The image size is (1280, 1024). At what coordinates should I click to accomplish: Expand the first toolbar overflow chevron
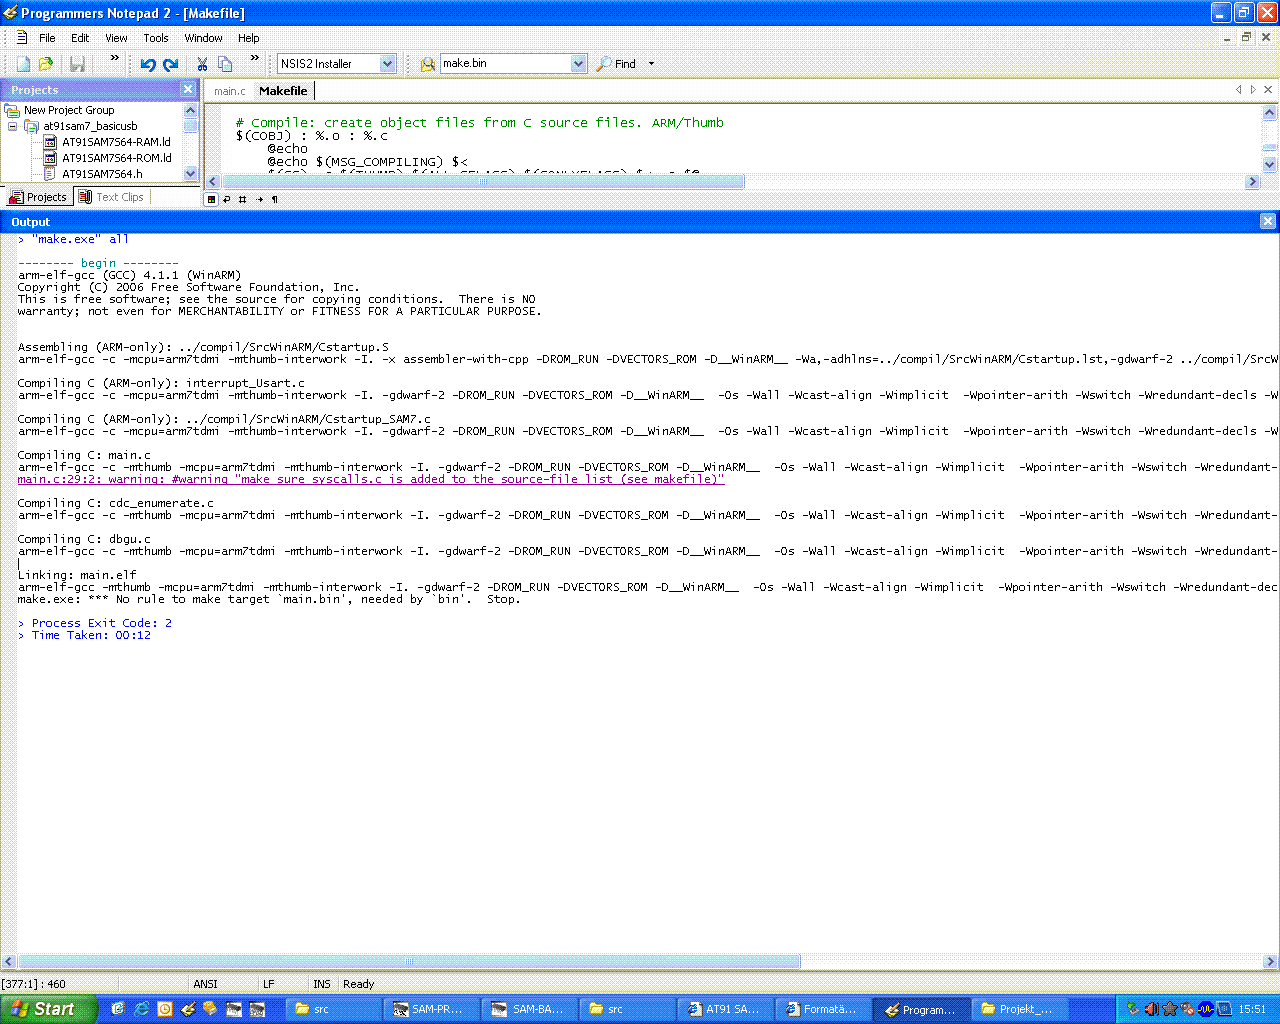tap(114, 58)
